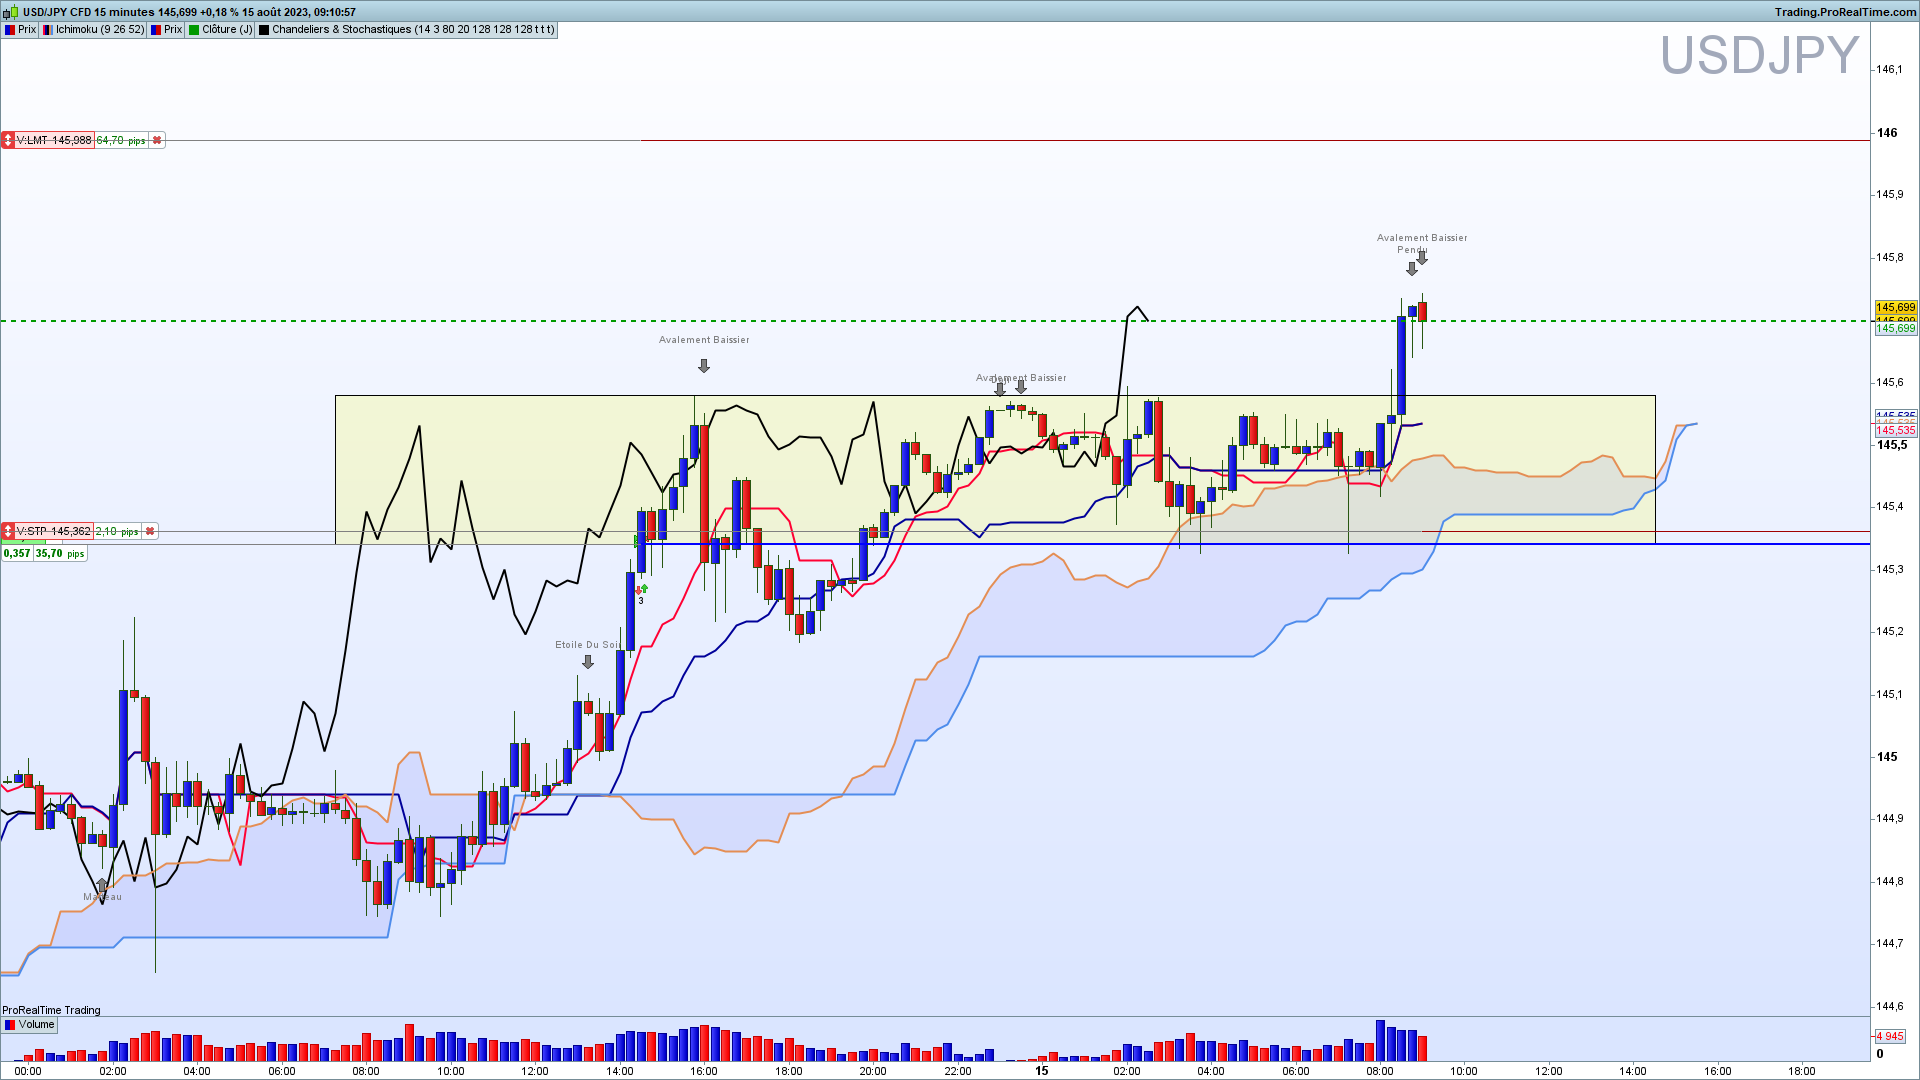1920x1080 pixels.
Task: Click the 35,70 pips position gain label
Action: [x=60, y=554]
